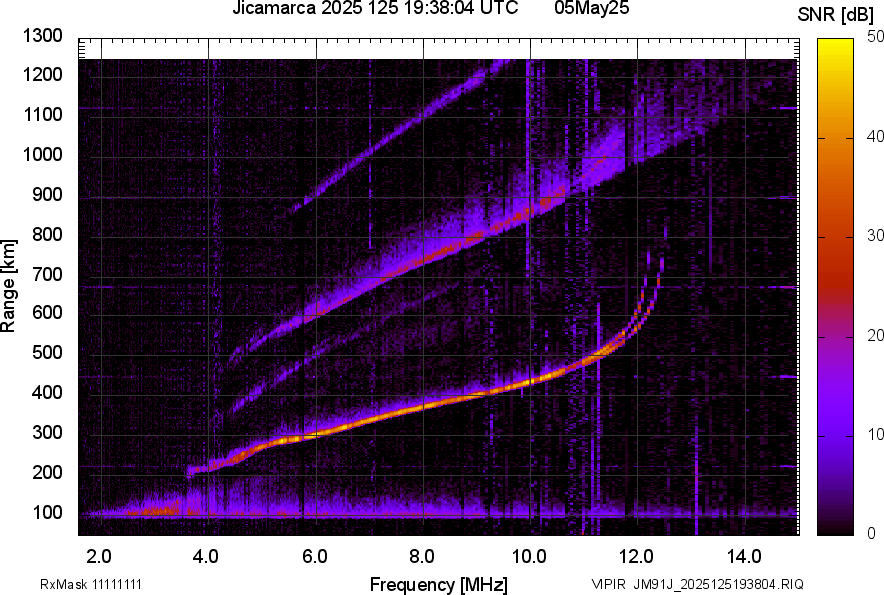Click the 'VIPIR' footer label

(x=608, y=584)
